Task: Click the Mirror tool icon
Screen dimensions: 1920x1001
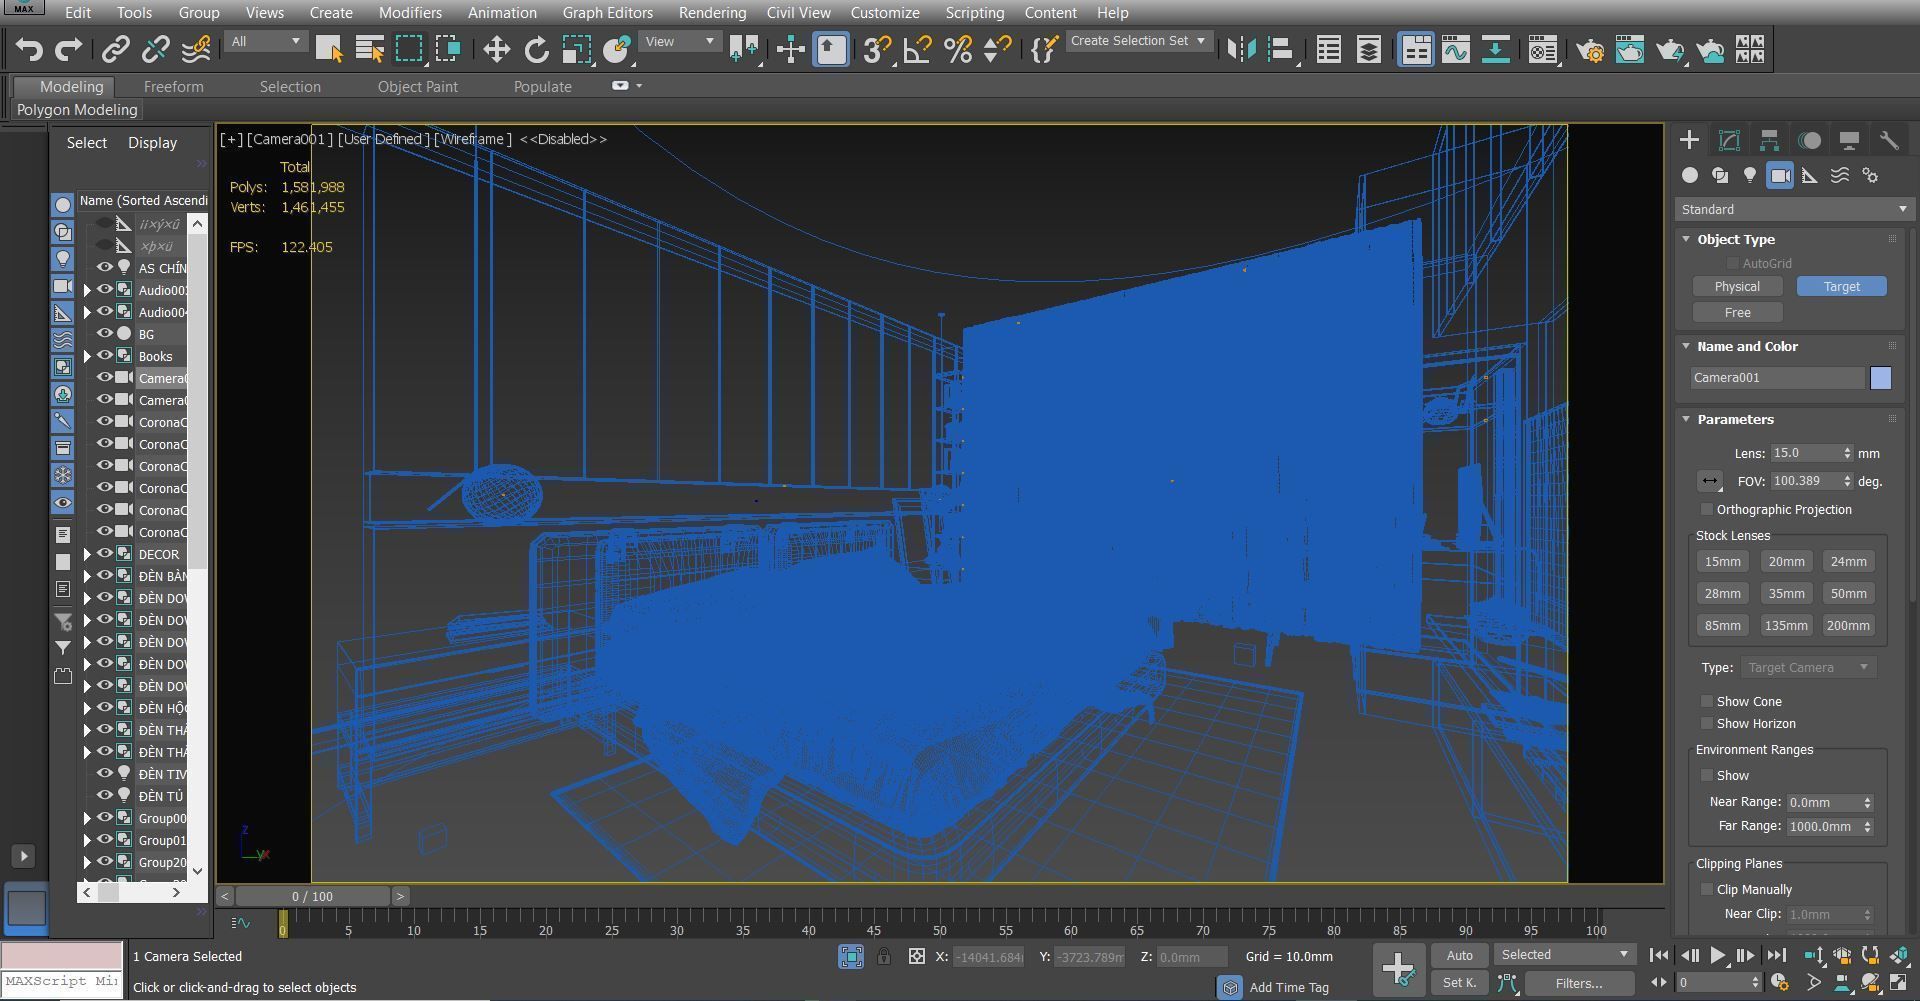Action: click(x=1241, y=49)
